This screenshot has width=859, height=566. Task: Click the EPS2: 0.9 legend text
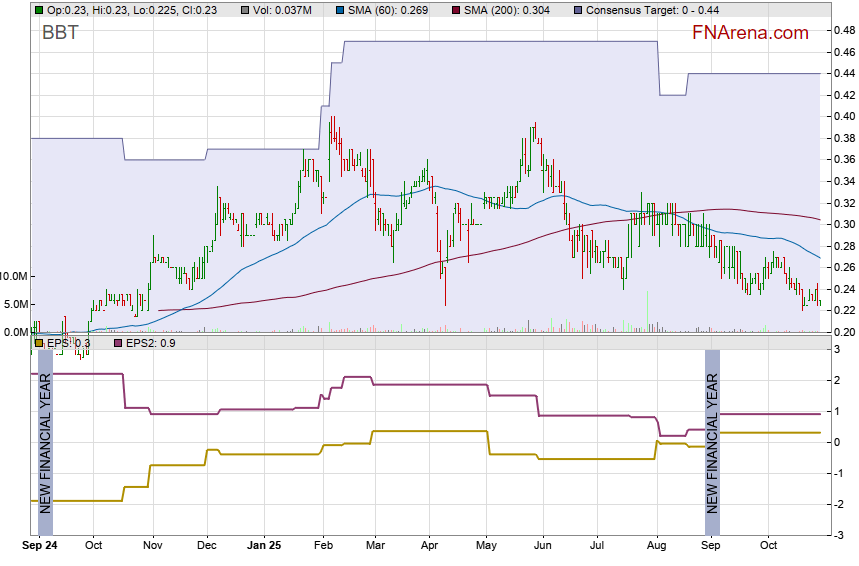pyautogui.click(x=148, y=343)
